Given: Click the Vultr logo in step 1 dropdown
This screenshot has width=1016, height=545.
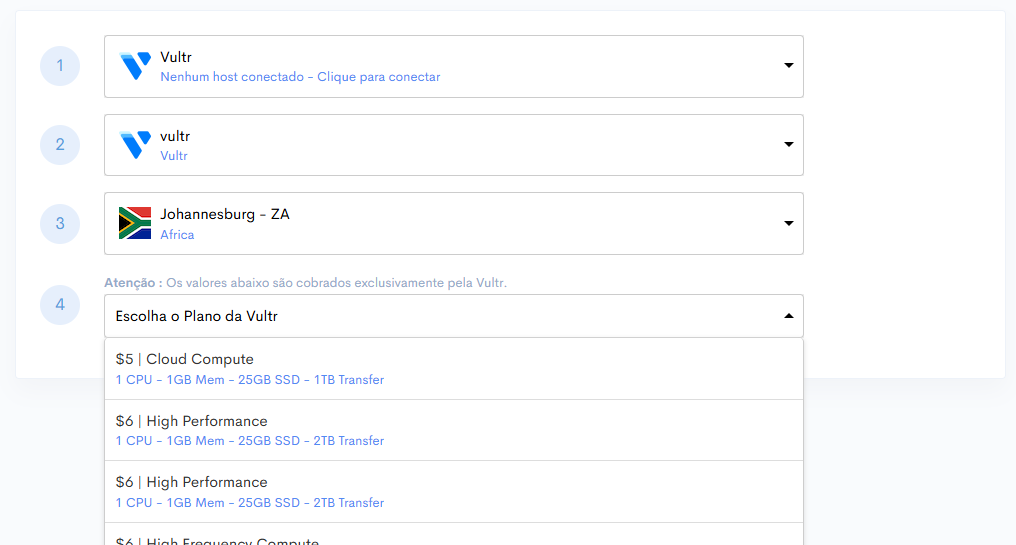Looking at the screenshot, I should [x=135, y=66].
